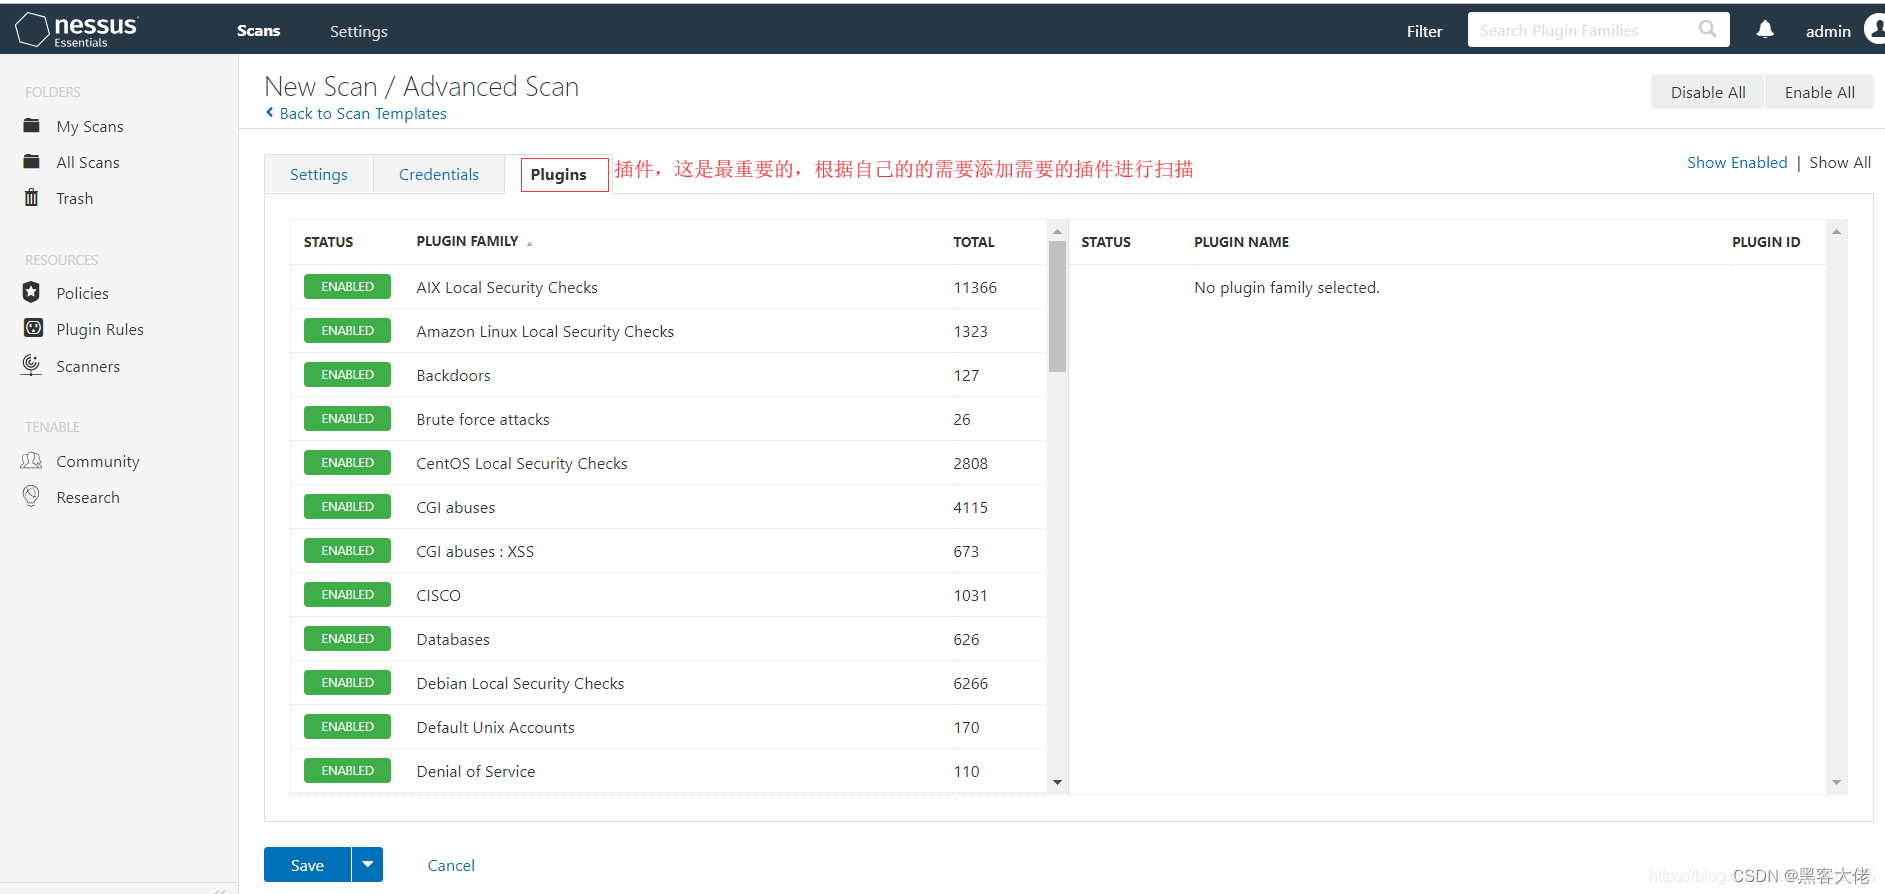This screenshot has height=894, width=1885.
Task: Select the CISCO family name
Action: pyautogui.click(x=438, y=595)
